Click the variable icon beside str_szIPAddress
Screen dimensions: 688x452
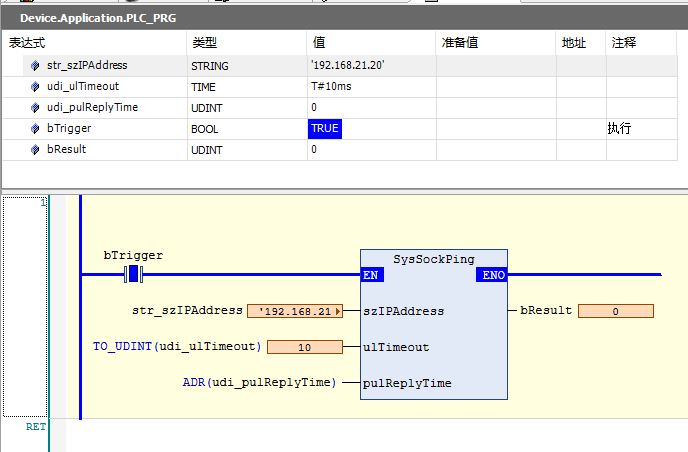point(36,66)
